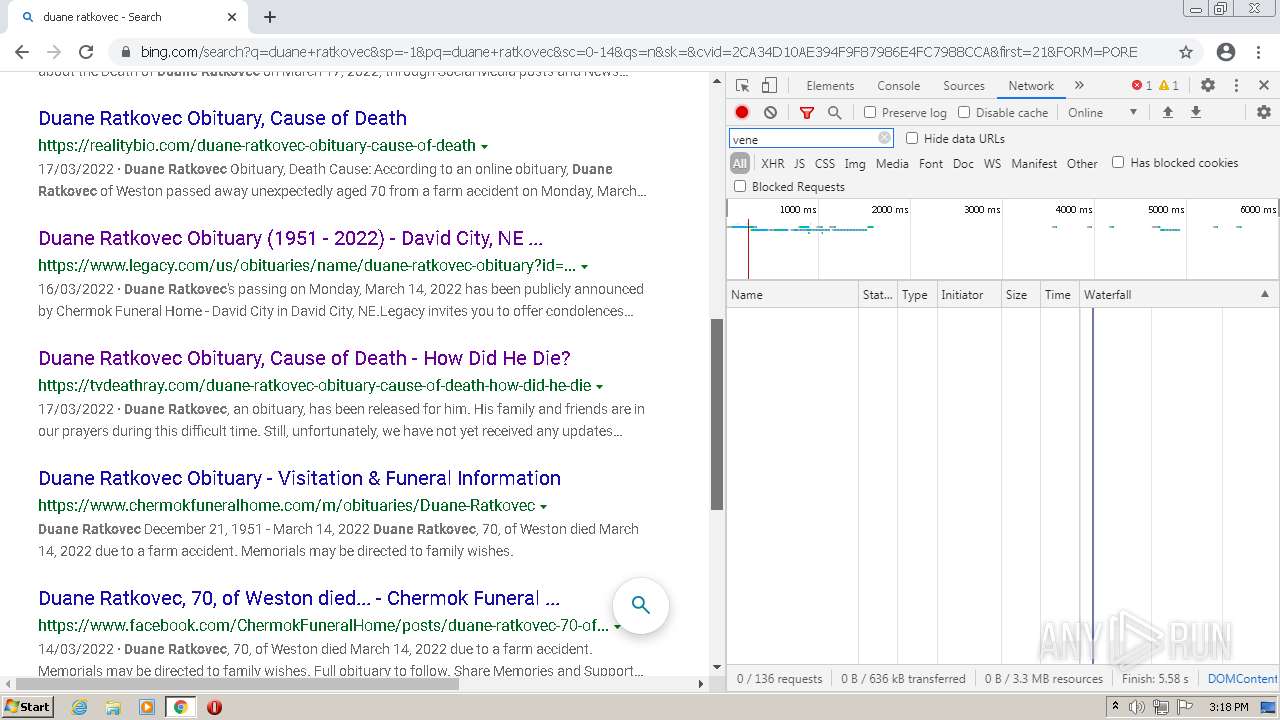Clear the network log

(770, 113)
